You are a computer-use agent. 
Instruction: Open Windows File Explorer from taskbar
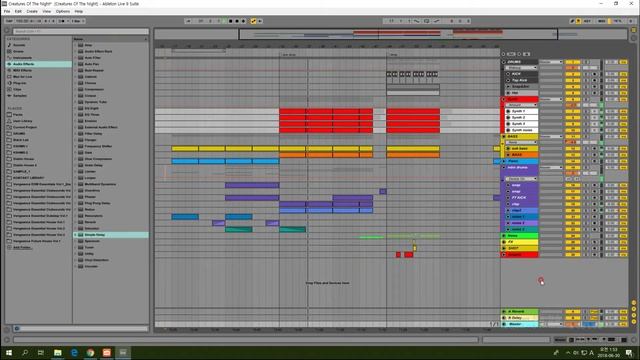58,352
